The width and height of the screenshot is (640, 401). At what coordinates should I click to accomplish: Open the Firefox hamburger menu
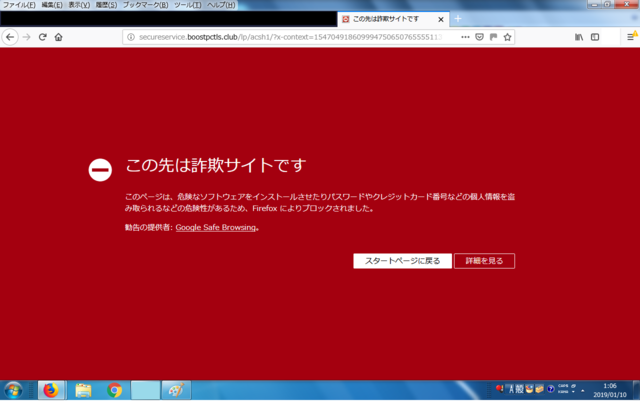(631, 37)
